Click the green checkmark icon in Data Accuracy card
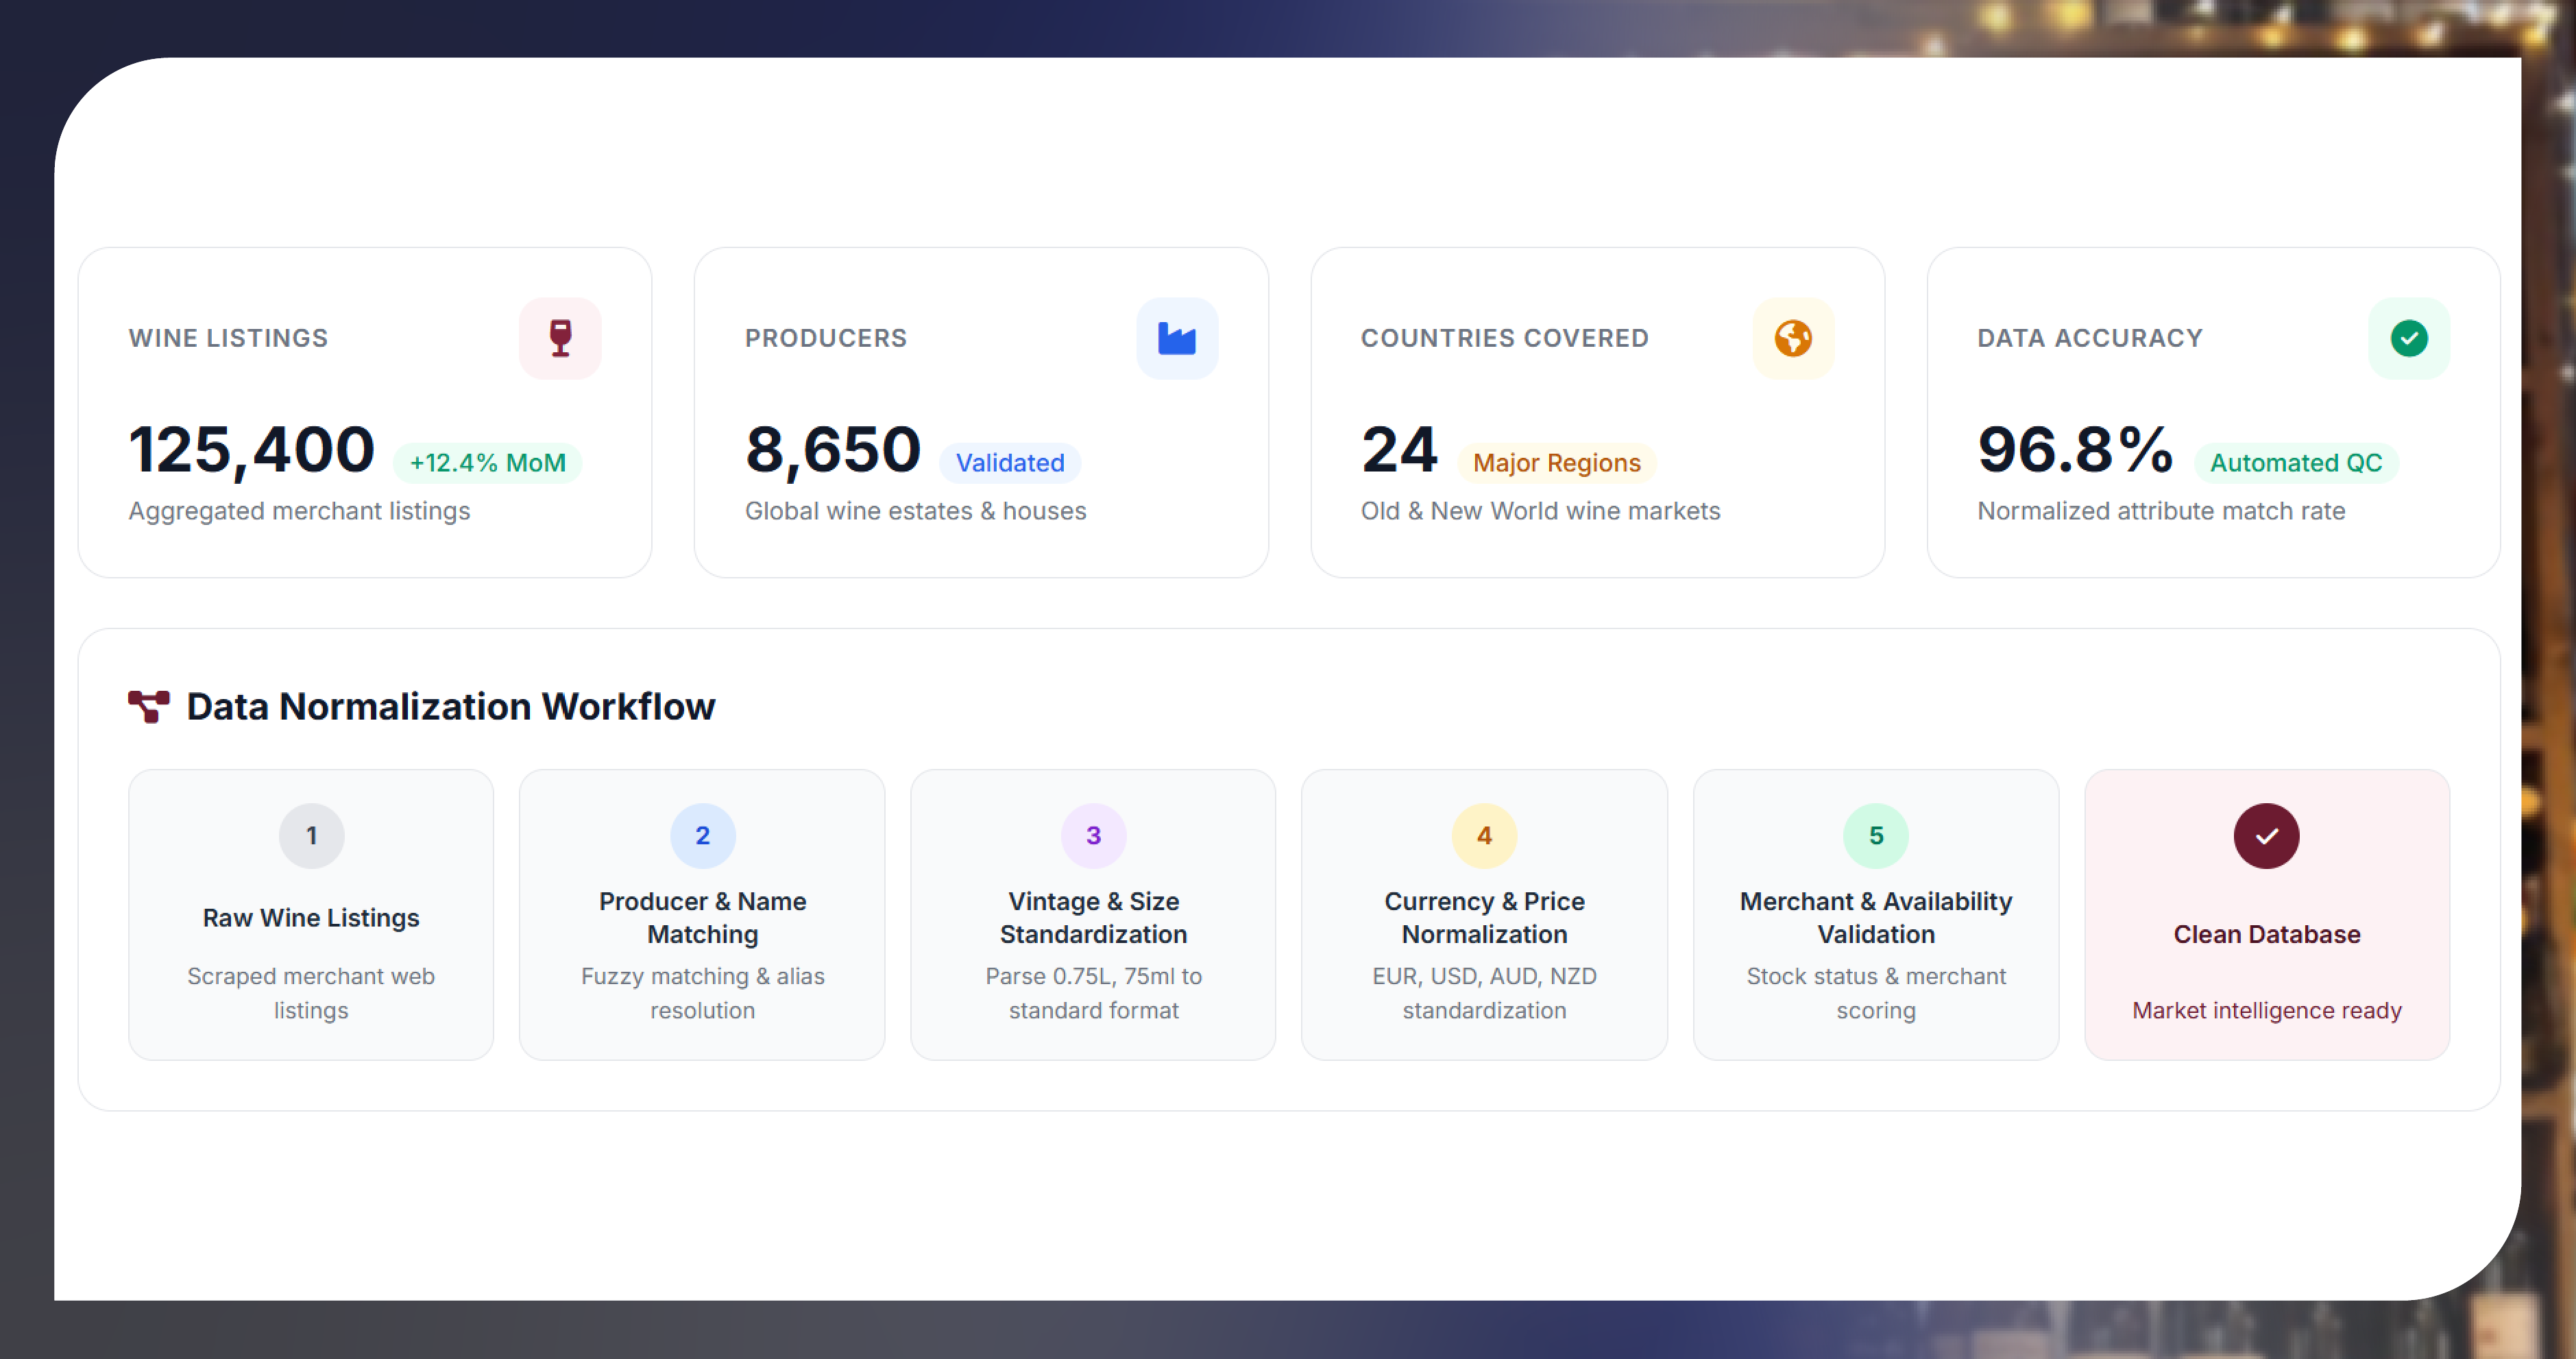The image size is (2576, 1359). coord(2409,338)
